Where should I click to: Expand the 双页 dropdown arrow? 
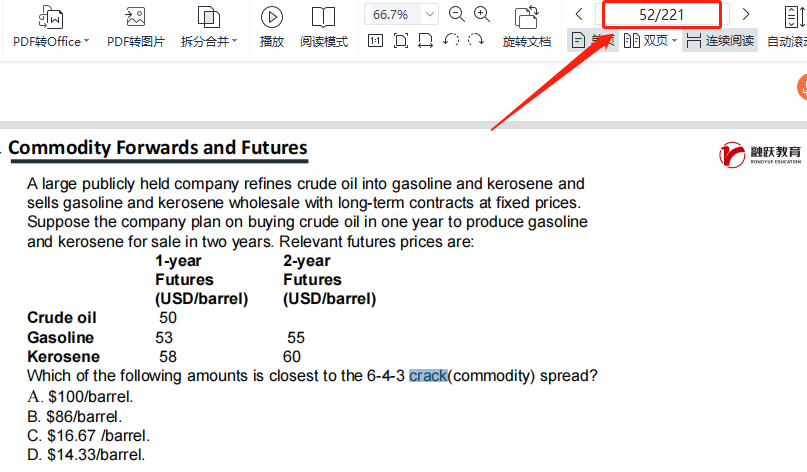(674, 42)
